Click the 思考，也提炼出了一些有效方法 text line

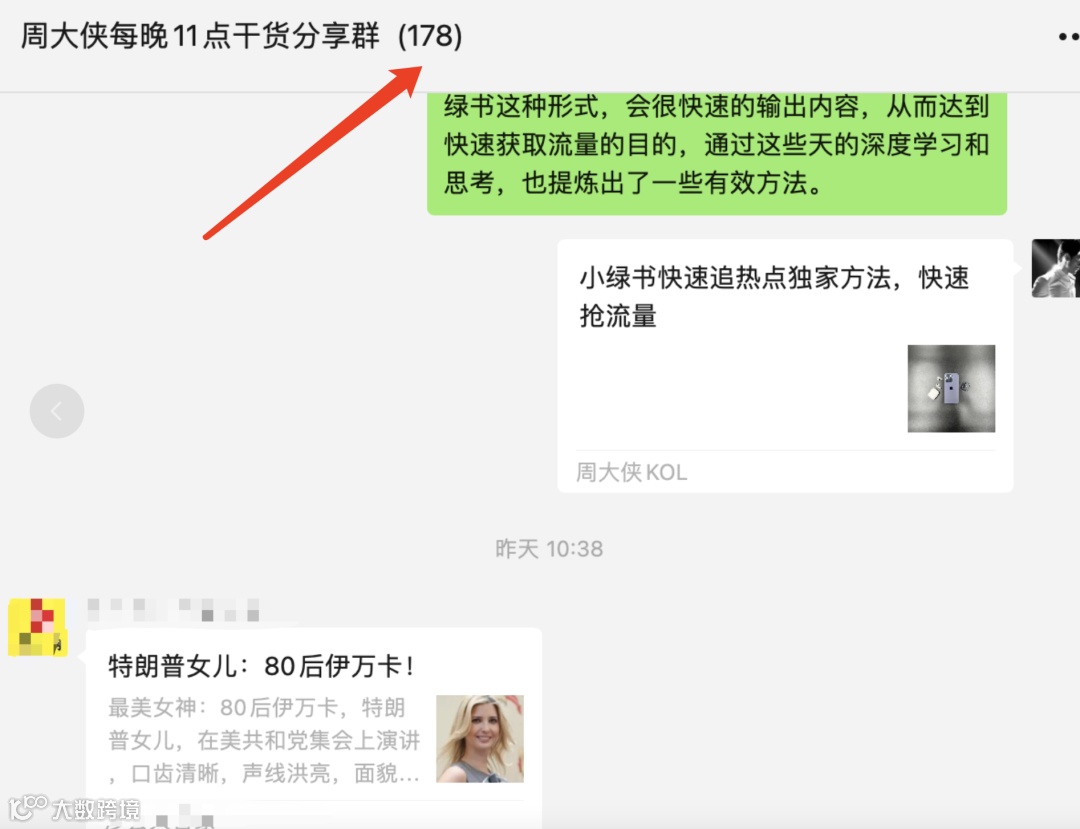coord(632,183)
